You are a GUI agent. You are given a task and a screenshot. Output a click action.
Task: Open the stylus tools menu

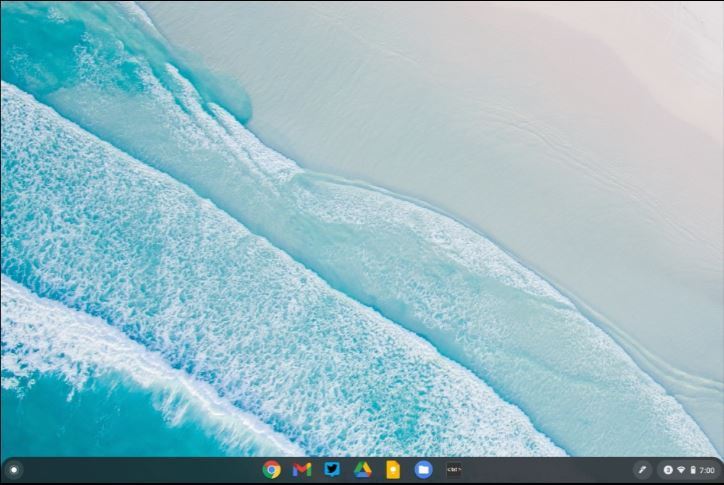[642, 469]
